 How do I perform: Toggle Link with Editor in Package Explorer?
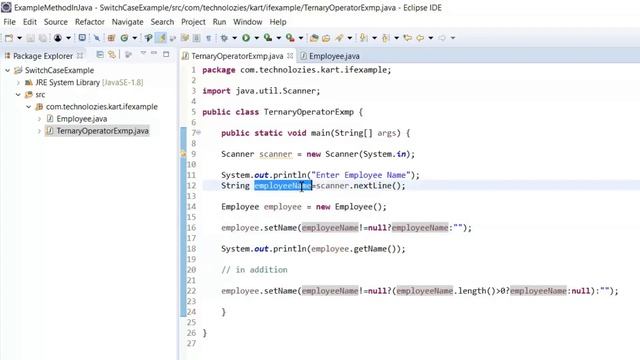coord(111,54)
